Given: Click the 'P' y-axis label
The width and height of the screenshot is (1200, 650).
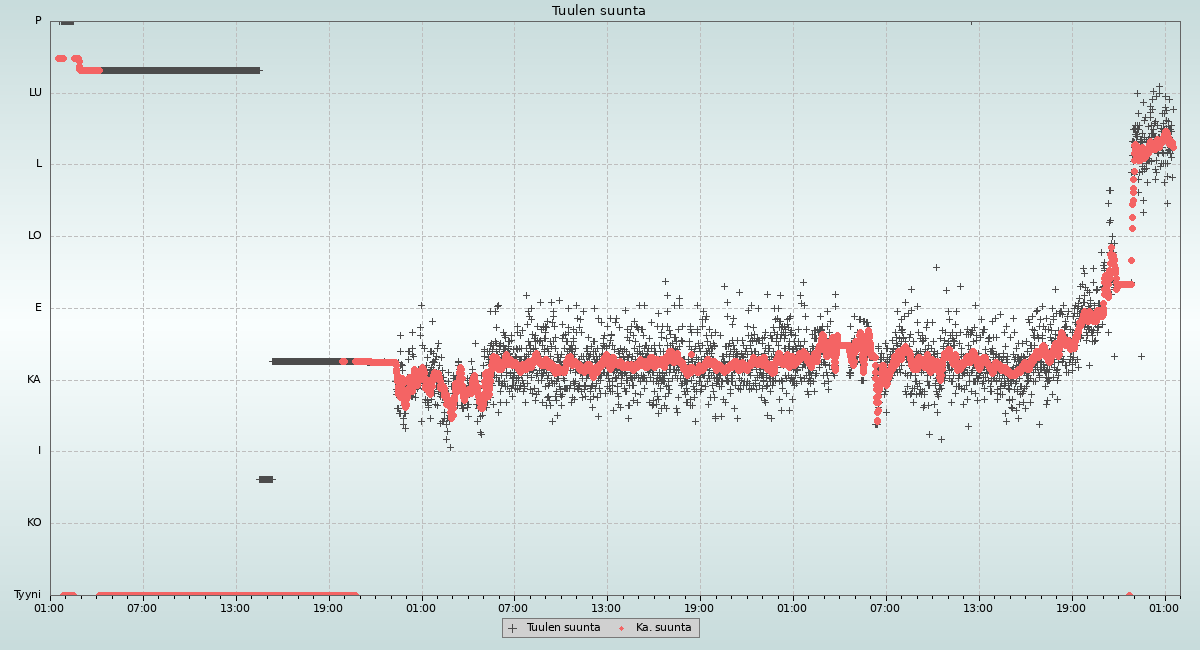Looking at the screenshot, I should 38,21.
